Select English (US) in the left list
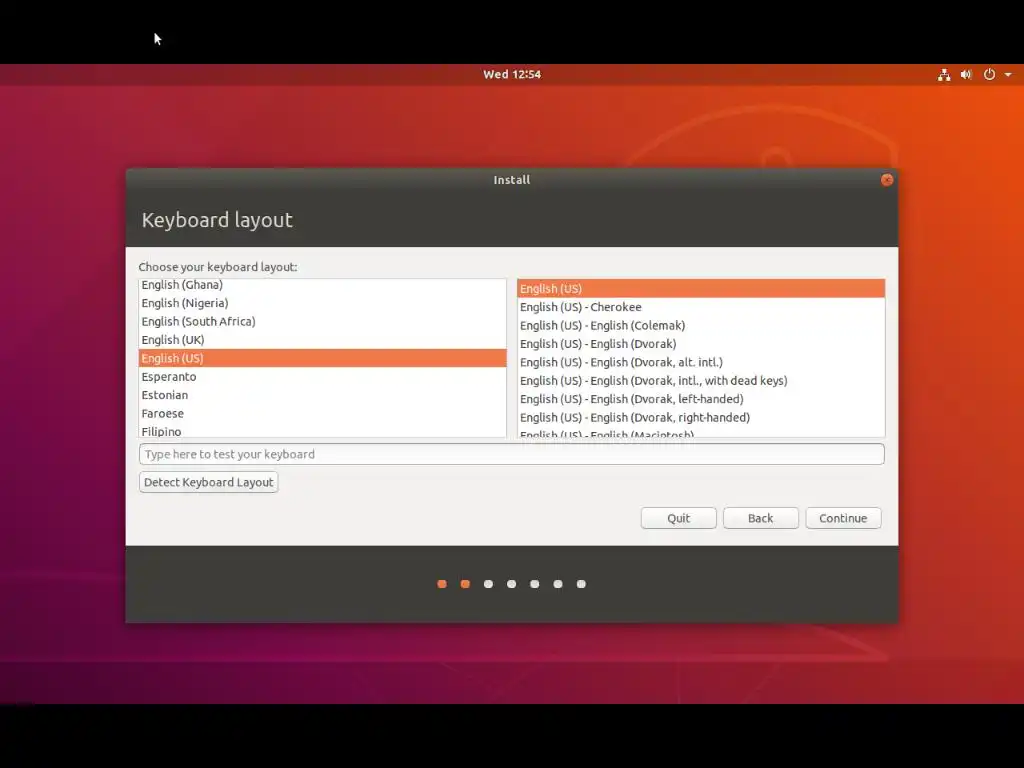The image size is (1024, 768). click(323, 358)
